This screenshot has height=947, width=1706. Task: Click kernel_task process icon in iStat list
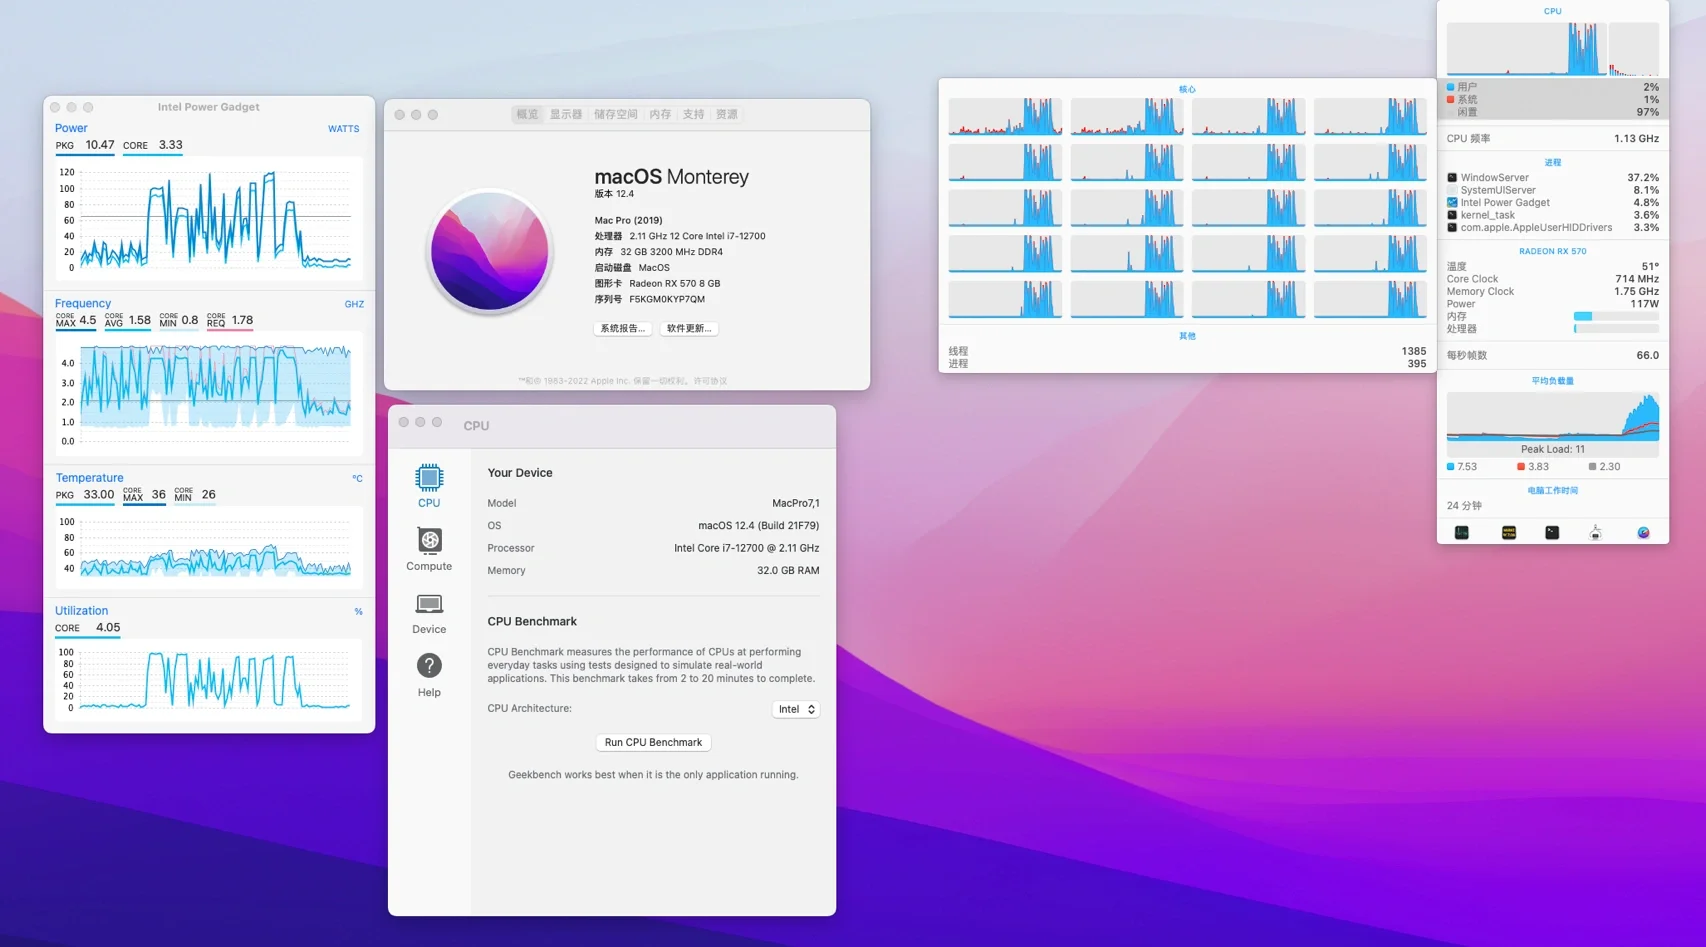tap(1452, 215)
